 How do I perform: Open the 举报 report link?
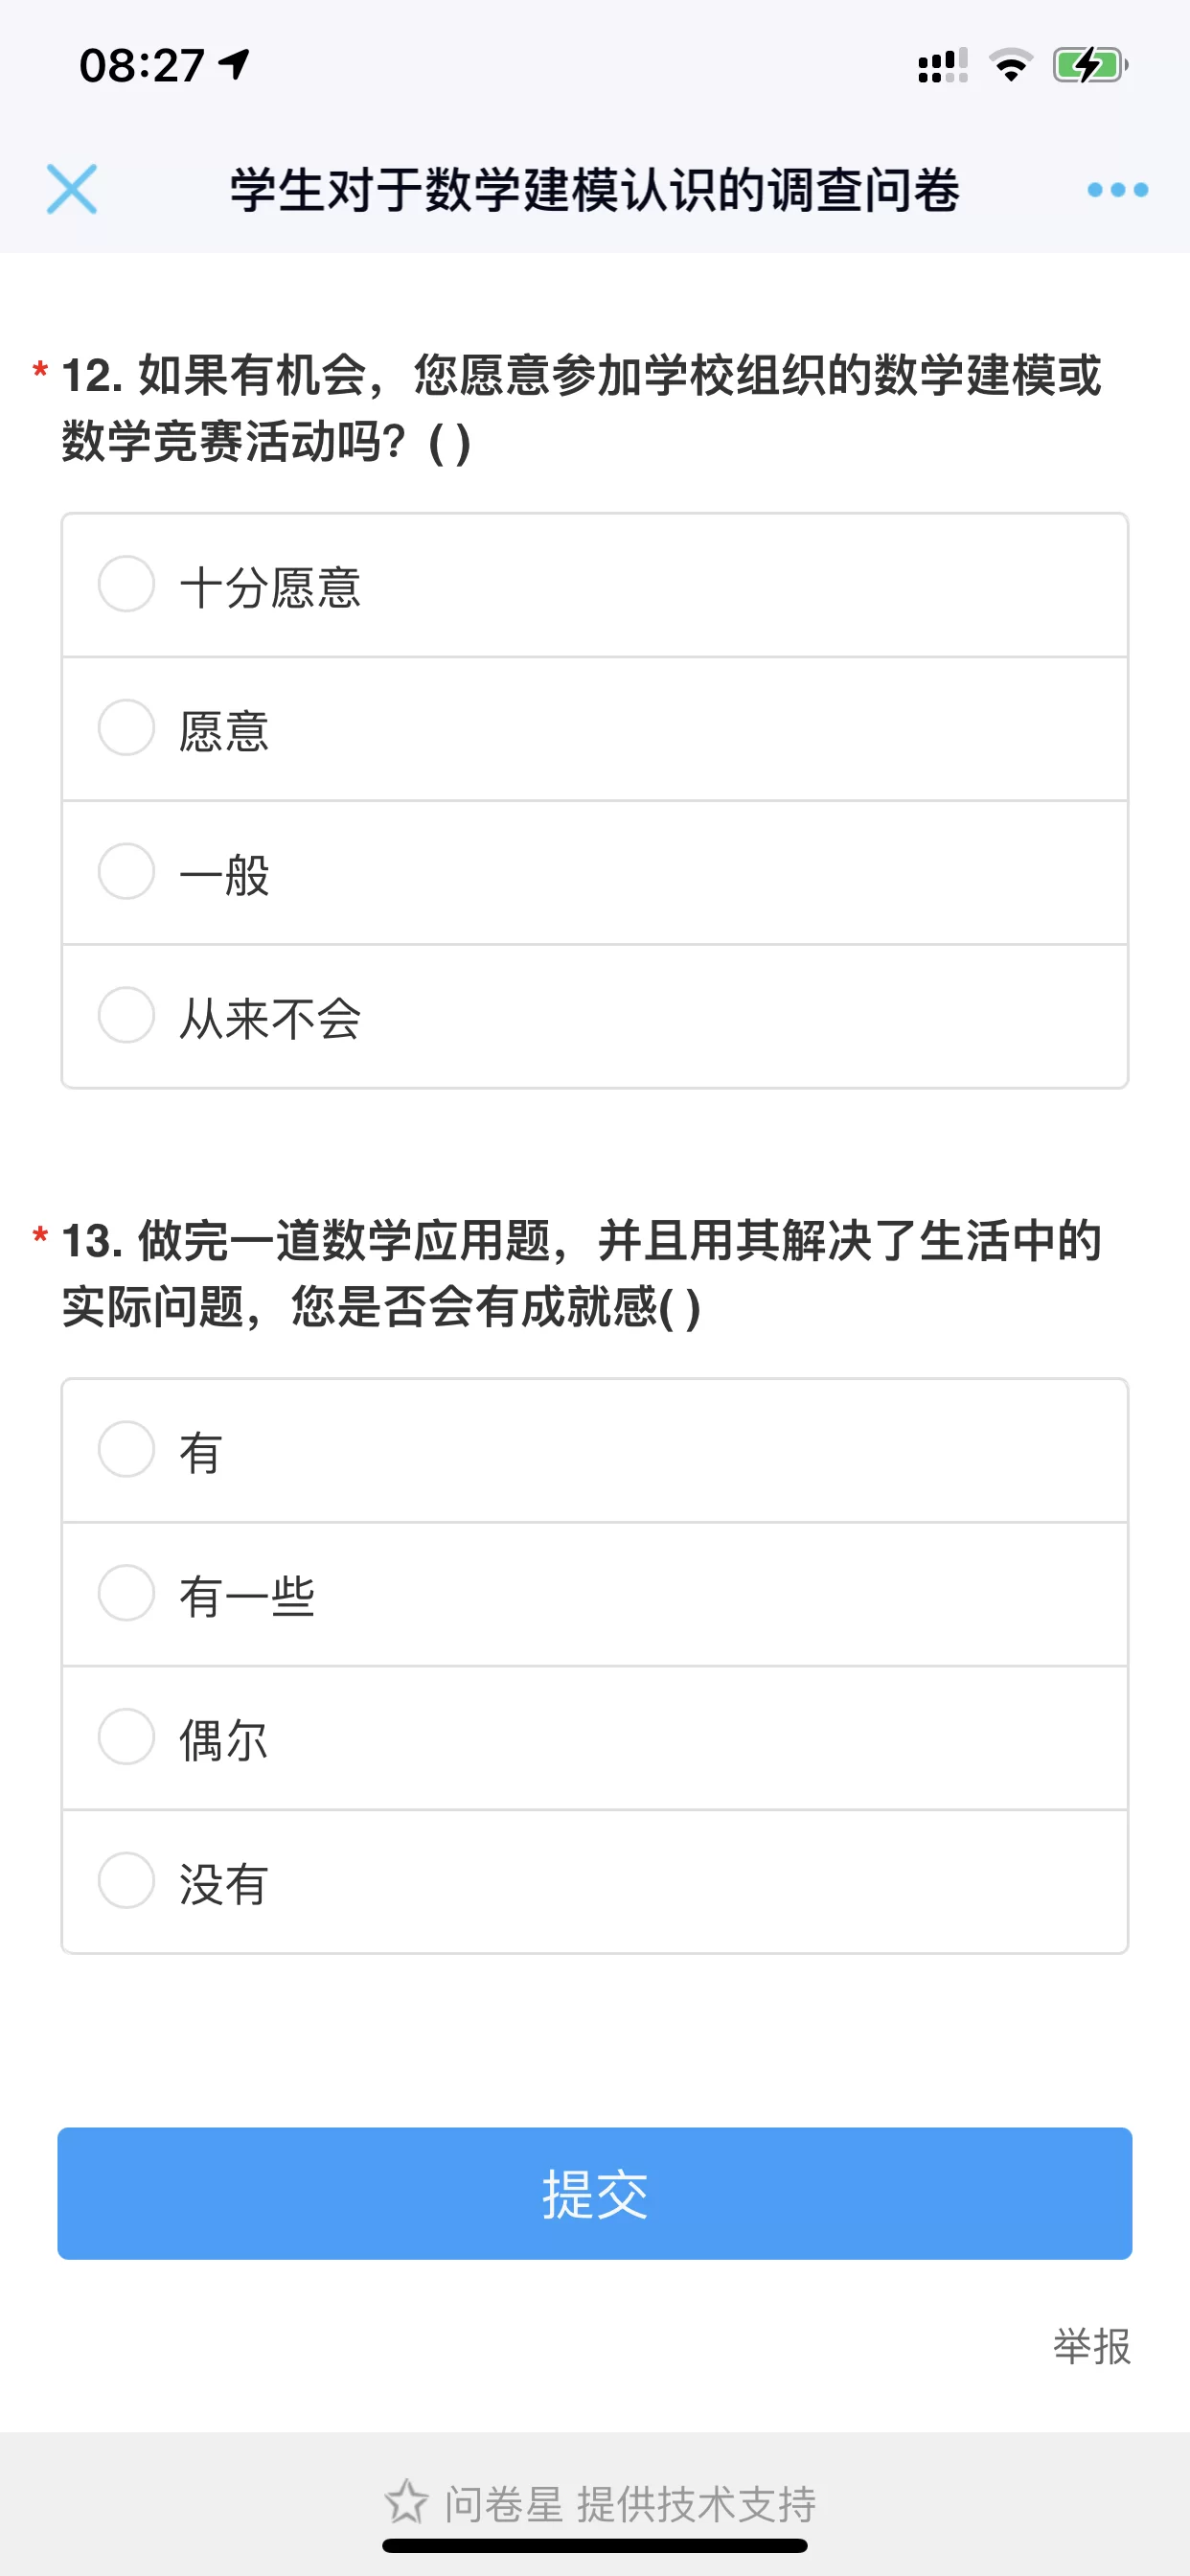tap(1091, 2346)
